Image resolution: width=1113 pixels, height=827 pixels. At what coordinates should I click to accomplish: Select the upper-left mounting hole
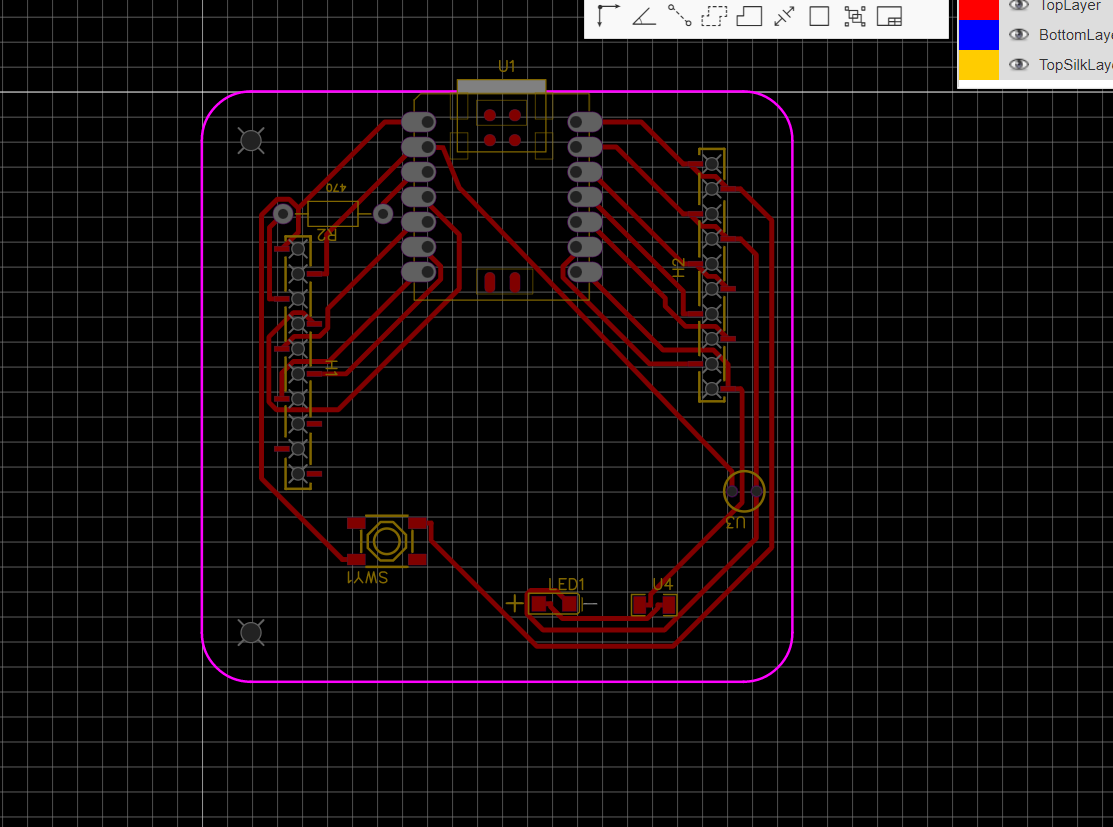click(251, 141)
